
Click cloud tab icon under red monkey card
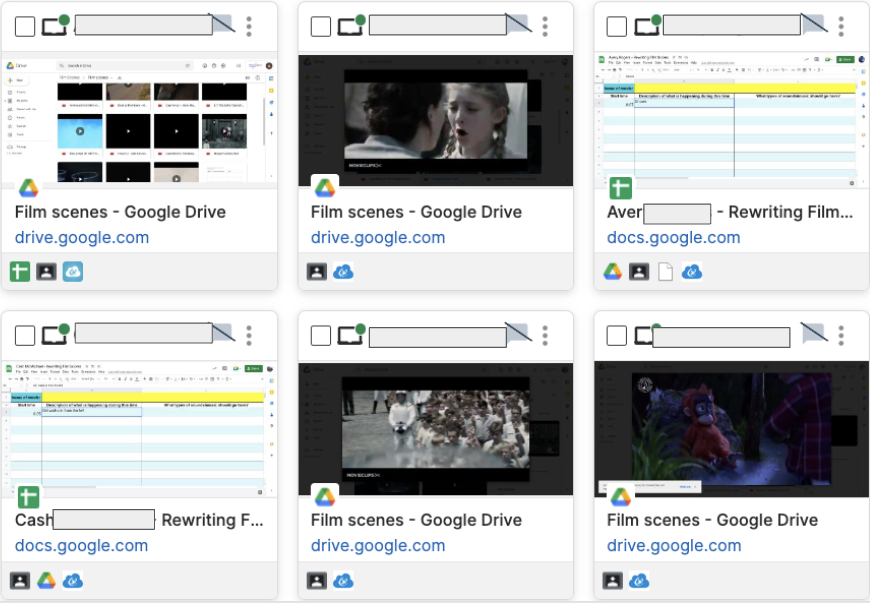pyautogui.click(x=639, y=581)
